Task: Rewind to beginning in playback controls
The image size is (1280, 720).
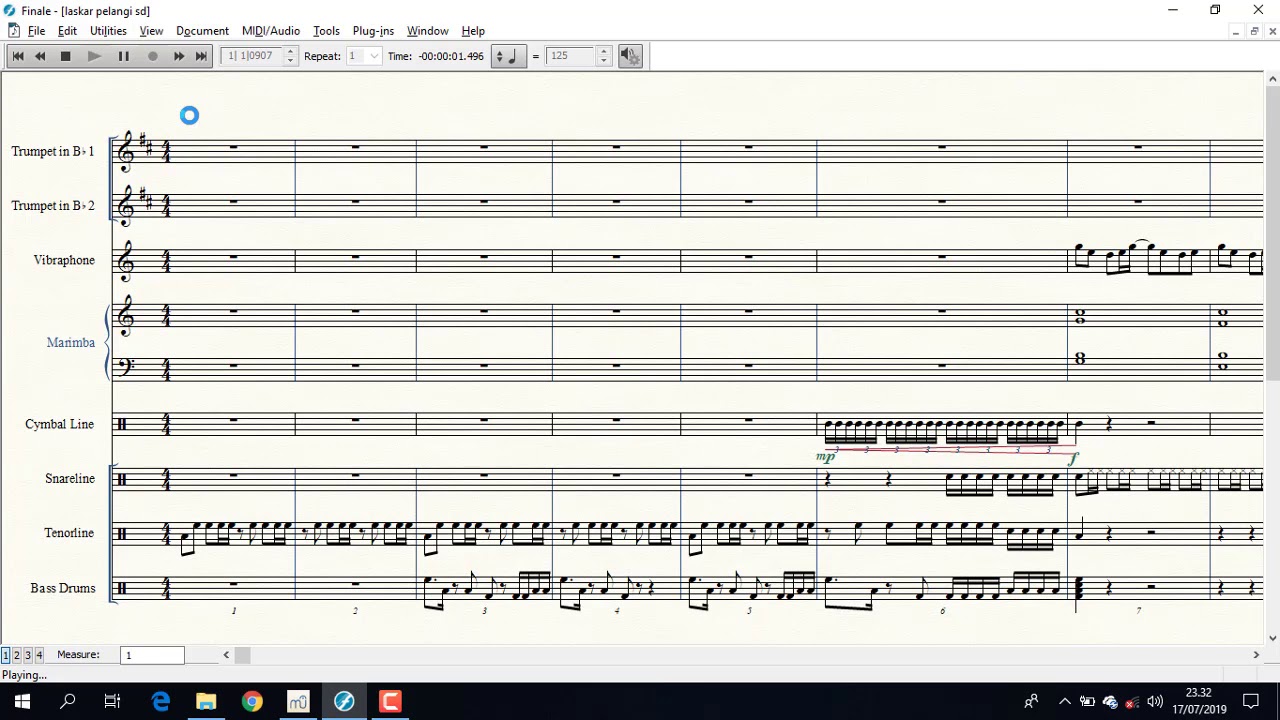Action: tap(18, 56)
